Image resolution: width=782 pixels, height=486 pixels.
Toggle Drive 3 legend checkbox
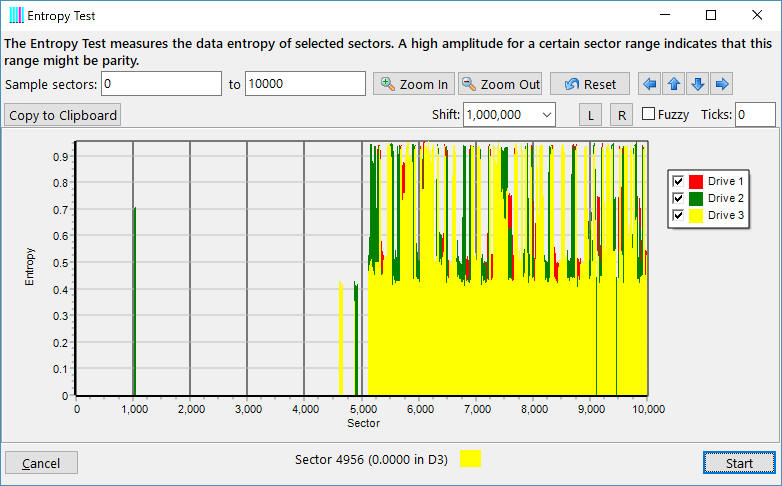(678, 215)
